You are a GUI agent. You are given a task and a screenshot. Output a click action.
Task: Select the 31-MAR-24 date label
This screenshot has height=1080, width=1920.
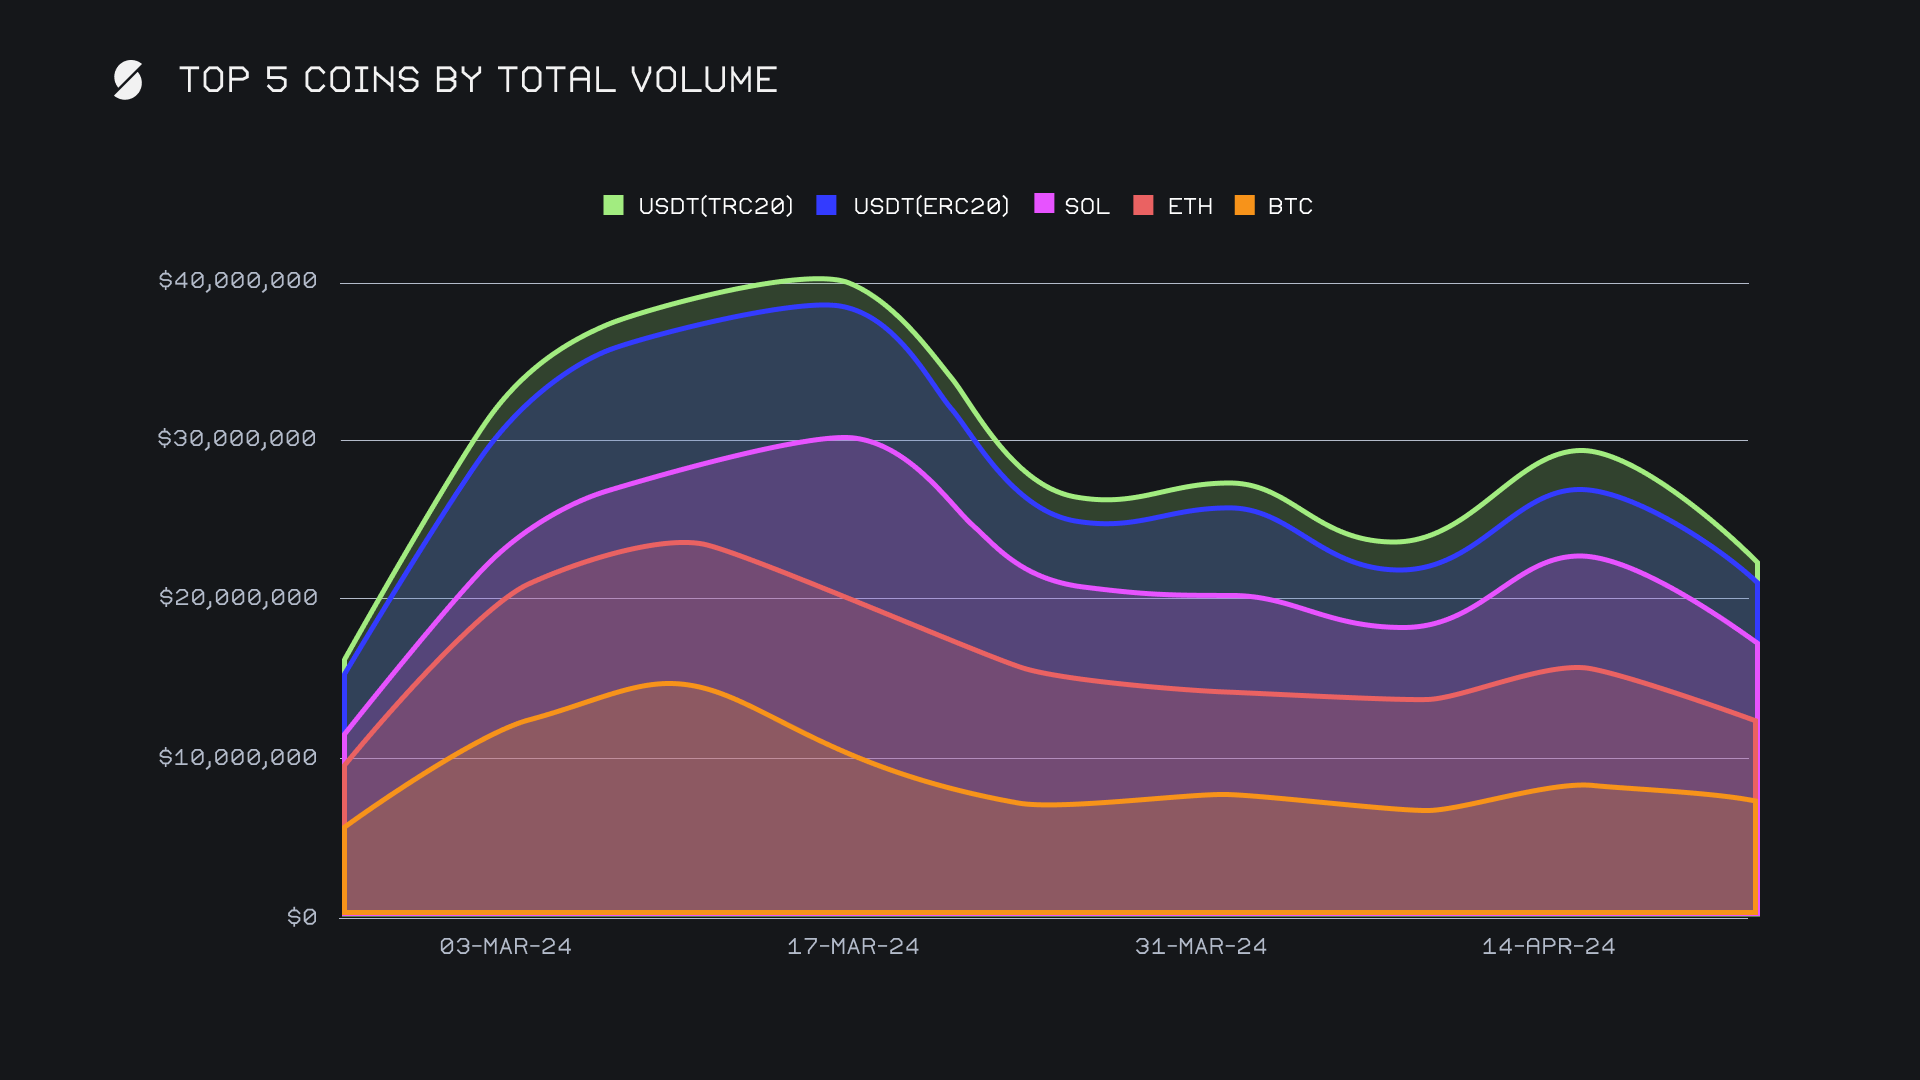pos(1200,946)
